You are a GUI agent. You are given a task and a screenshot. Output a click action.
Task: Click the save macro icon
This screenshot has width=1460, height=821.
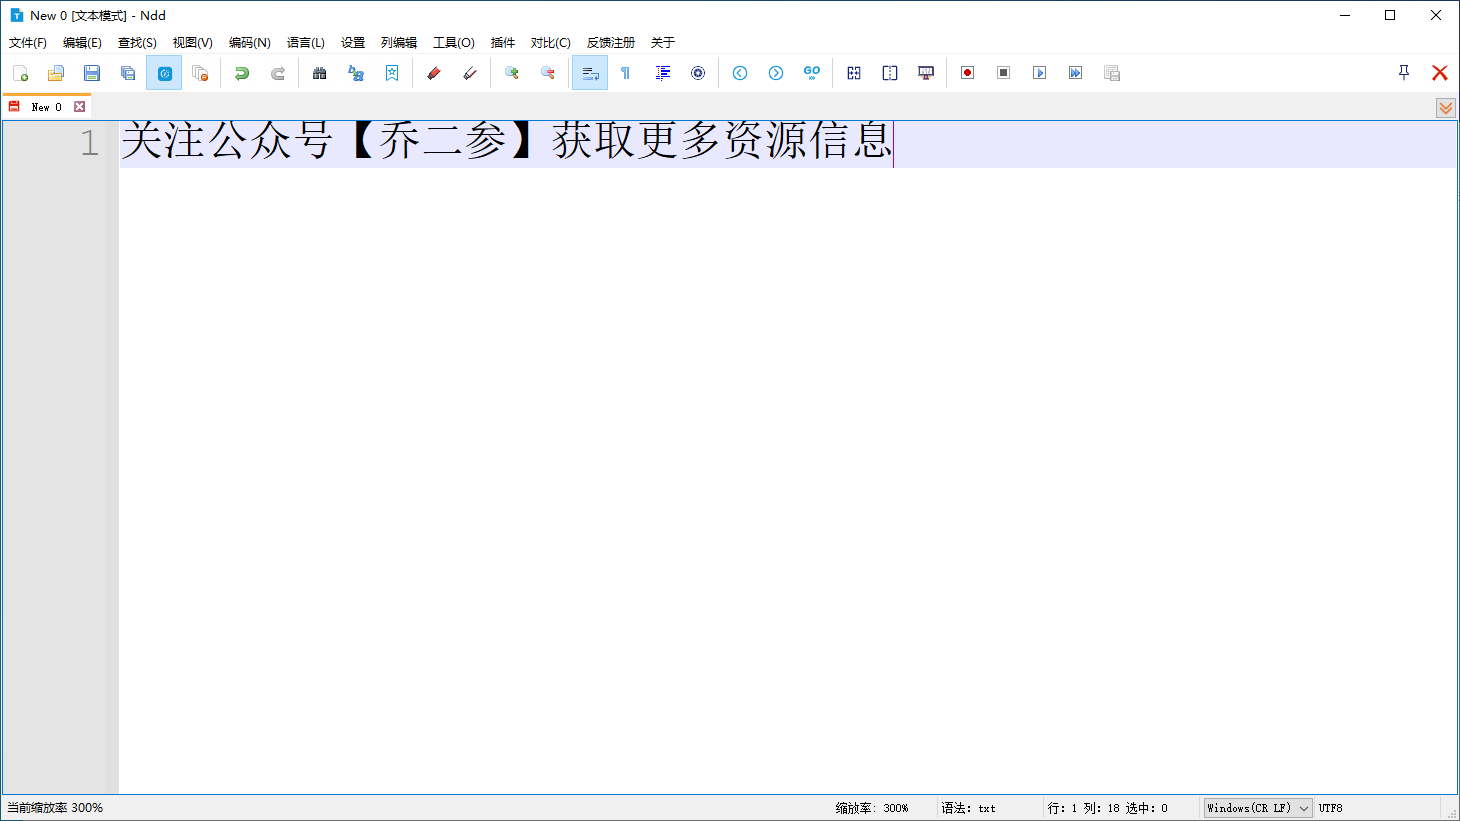coord(1112,73)
